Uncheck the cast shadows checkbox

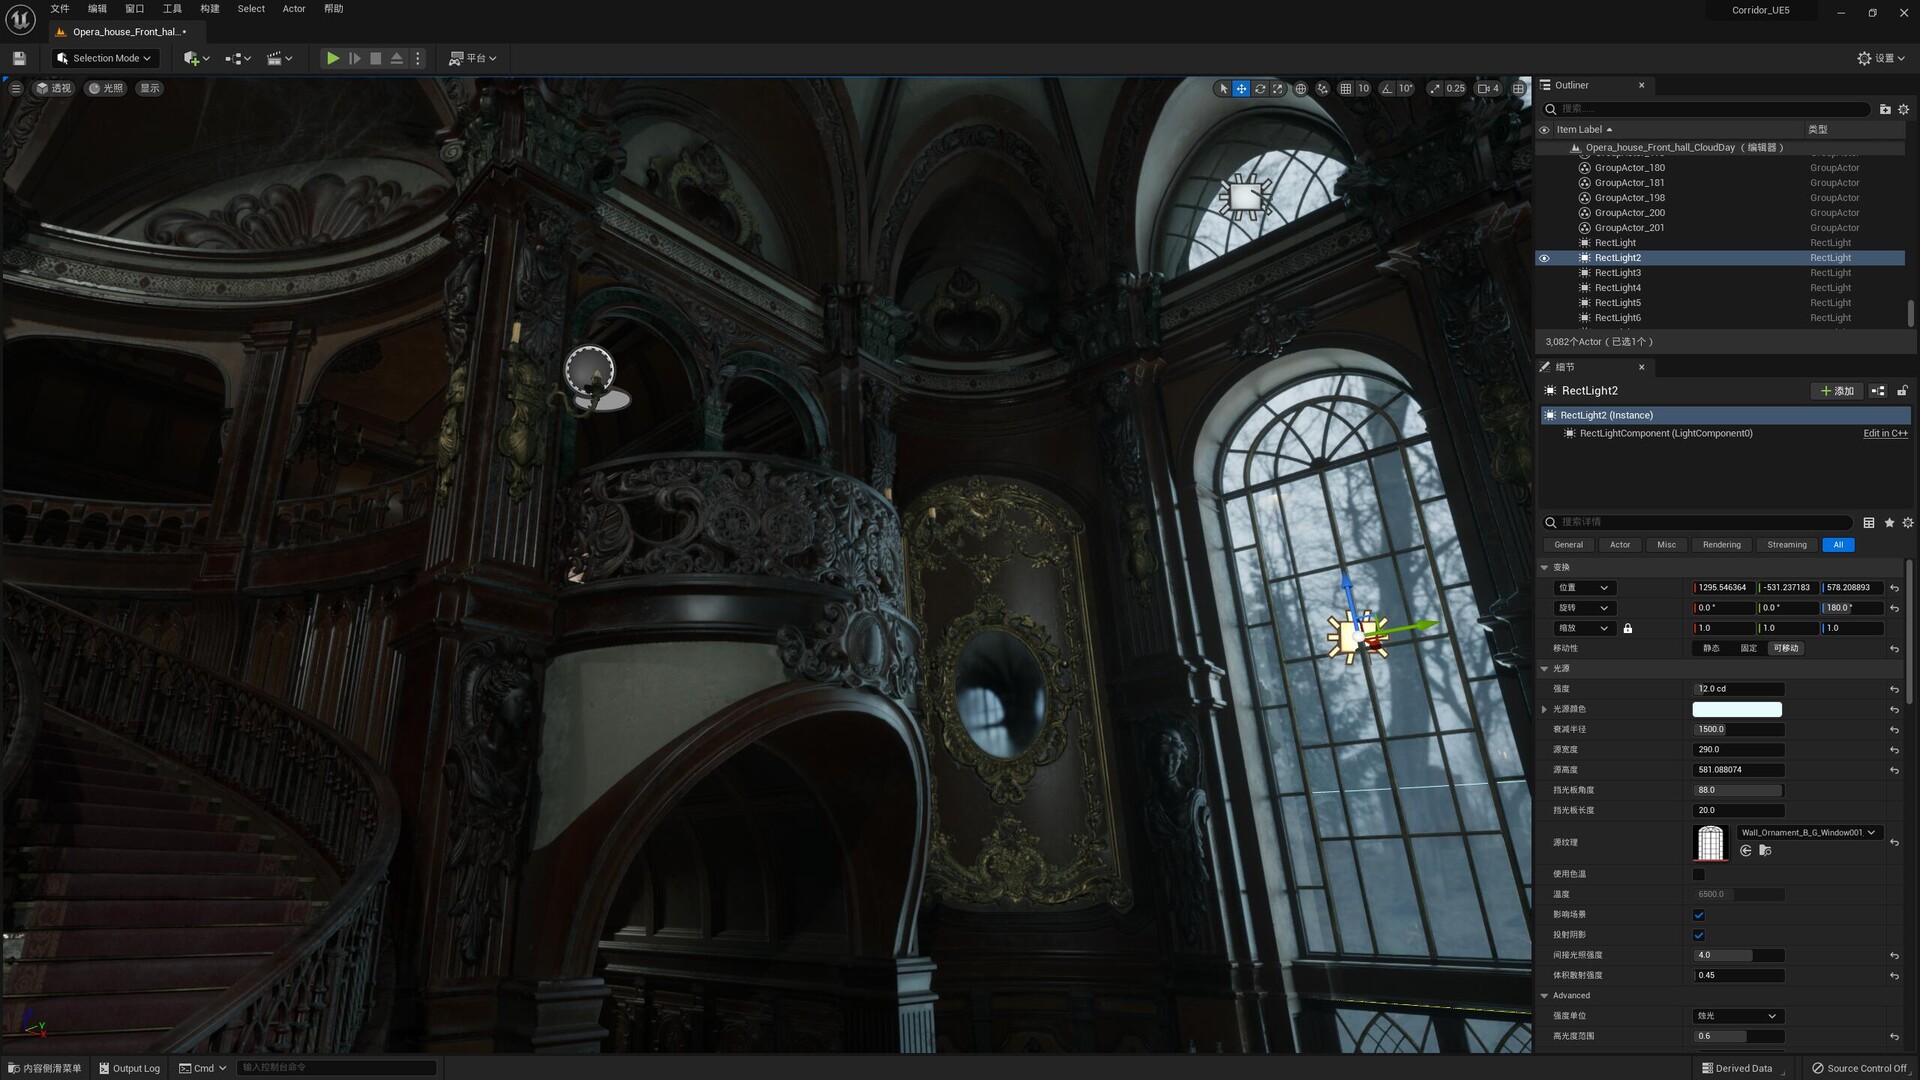(1699, 936)
